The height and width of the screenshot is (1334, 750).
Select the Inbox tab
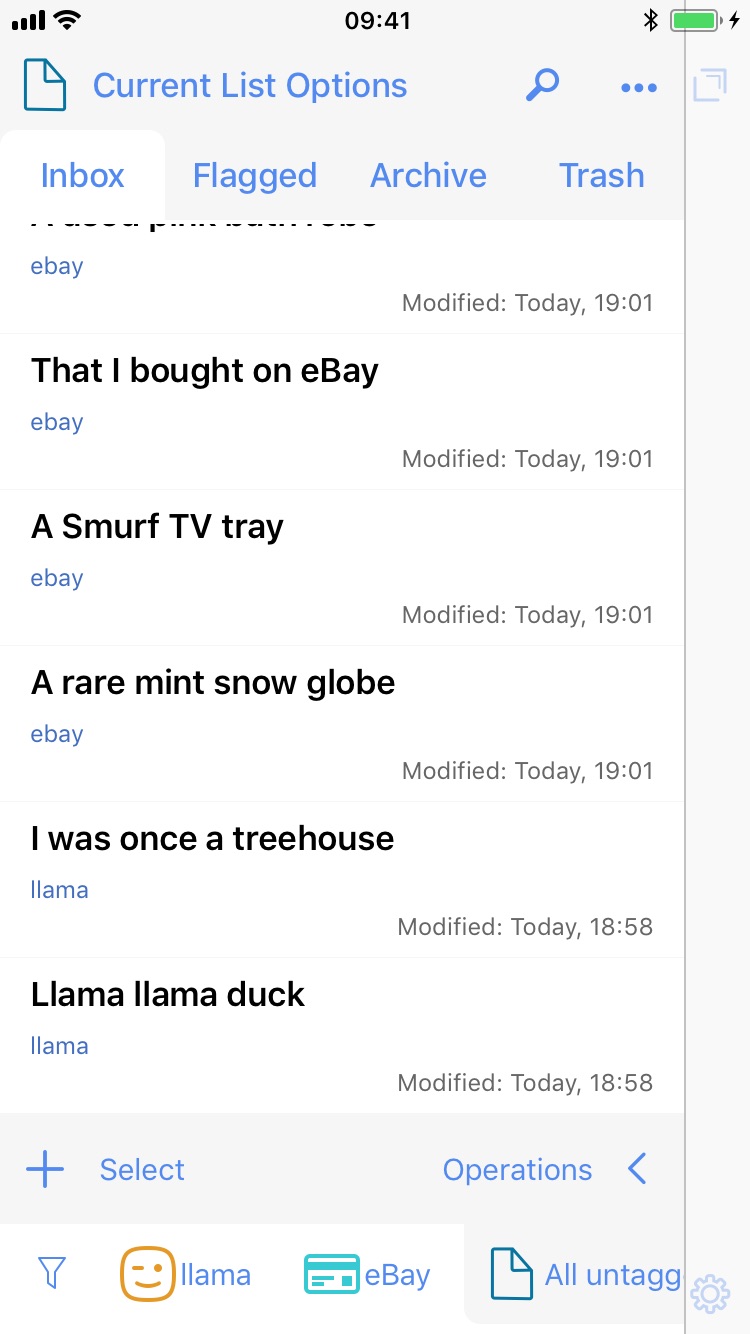tap(82, 176)
